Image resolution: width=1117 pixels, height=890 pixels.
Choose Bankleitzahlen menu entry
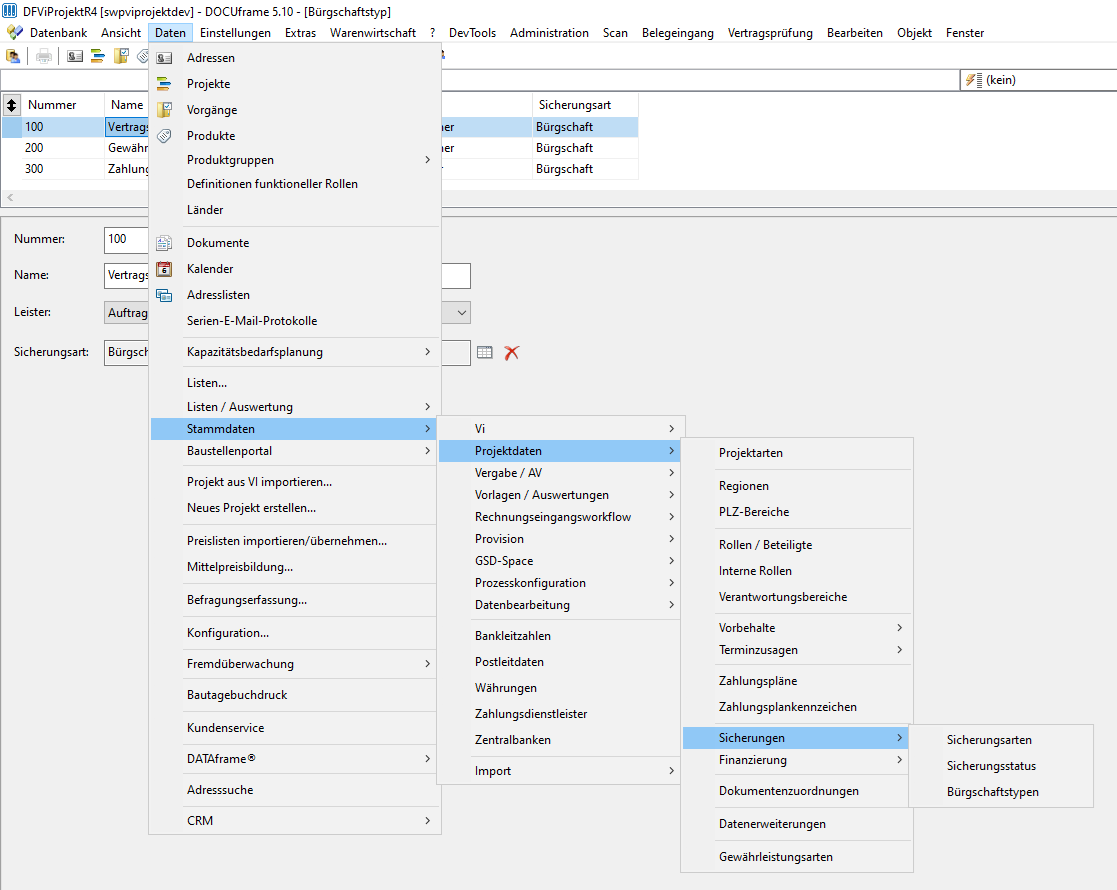[x=558, y=636]
